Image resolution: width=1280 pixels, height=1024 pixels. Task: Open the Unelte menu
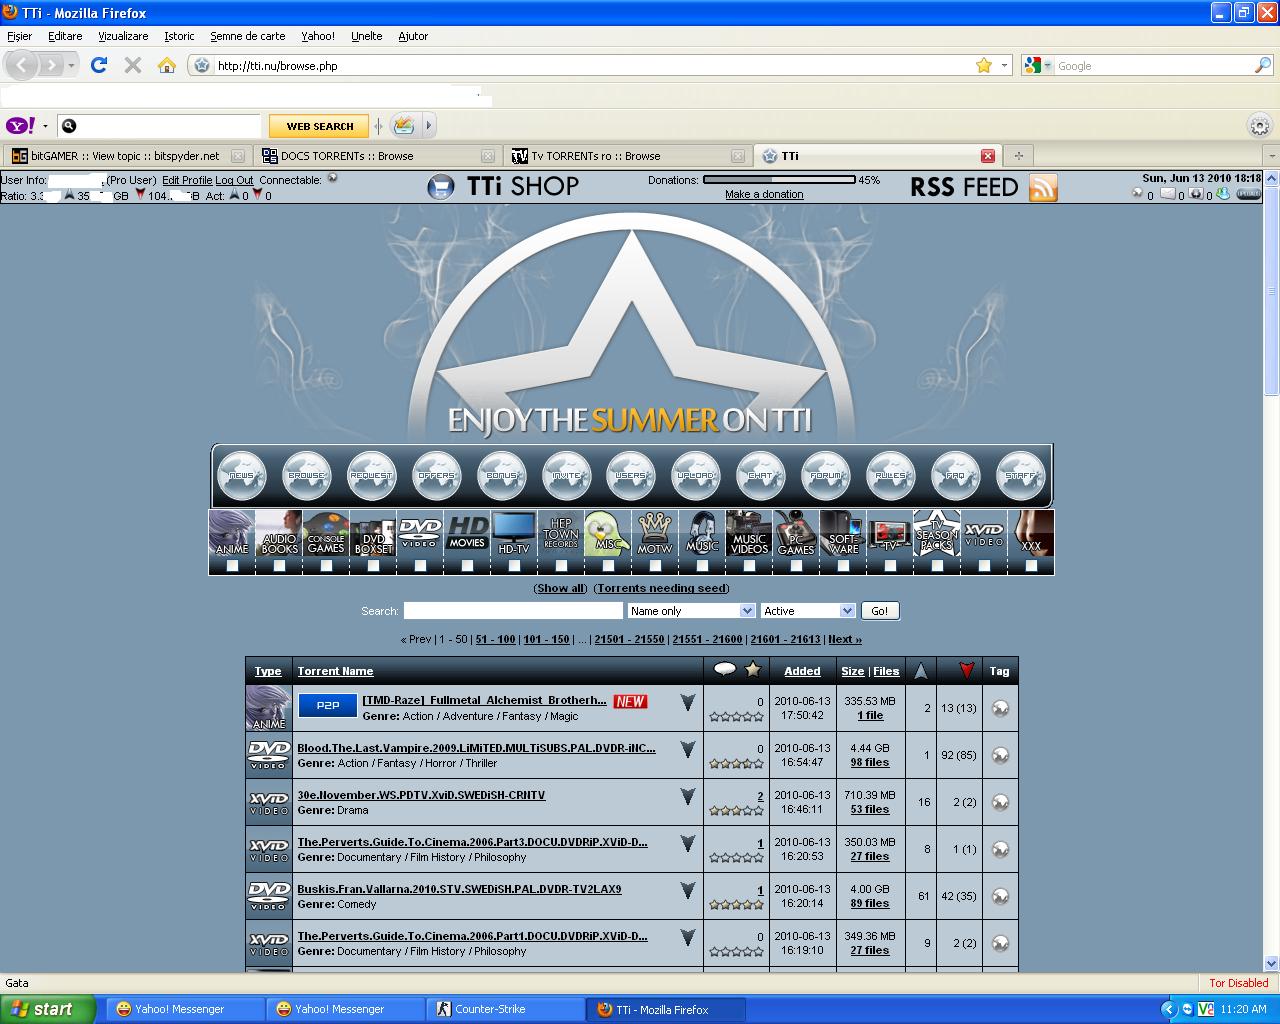pos(366,36)
